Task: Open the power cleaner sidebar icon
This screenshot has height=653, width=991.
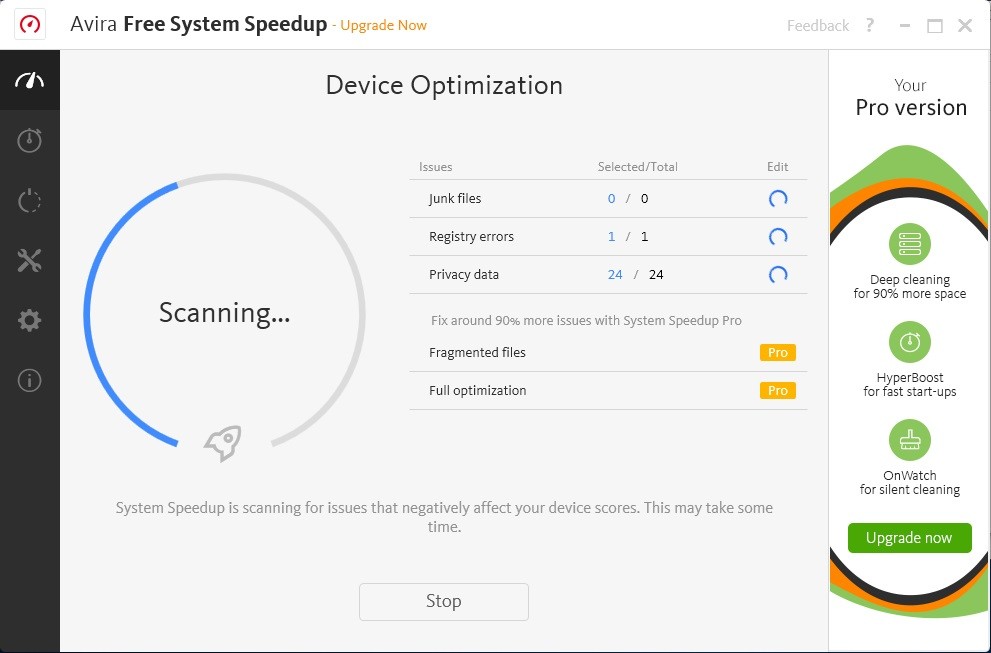Action: pyautogui.click(x=30, y=200)
